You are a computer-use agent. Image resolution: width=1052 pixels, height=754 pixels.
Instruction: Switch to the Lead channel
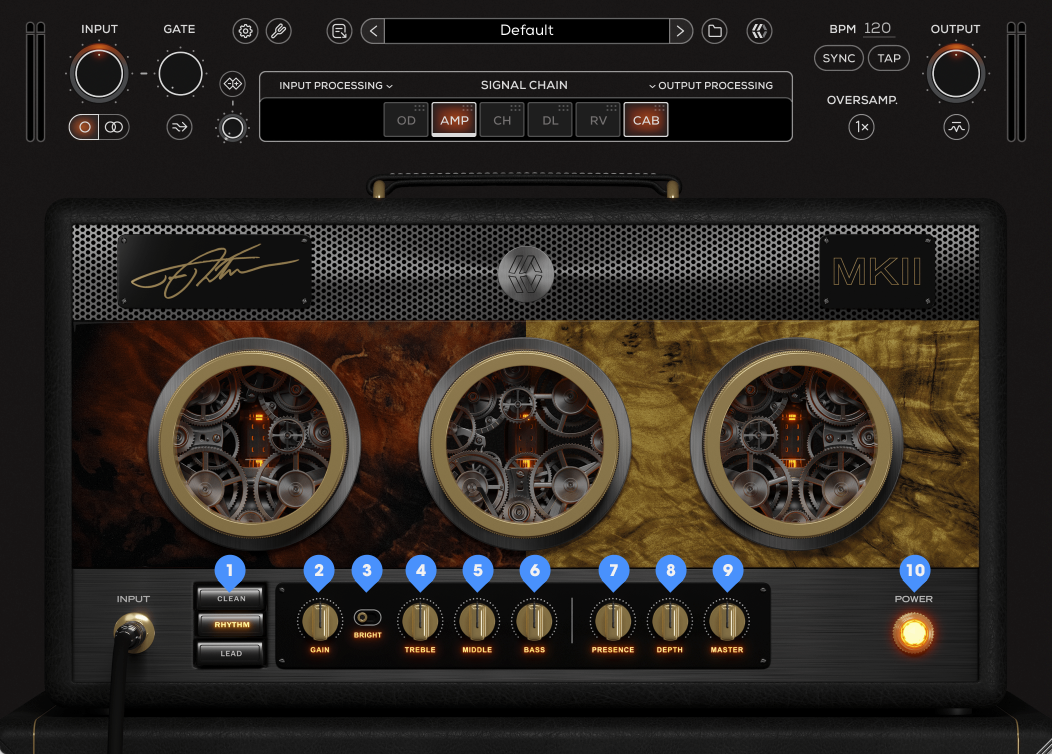(x=231, y=653)
